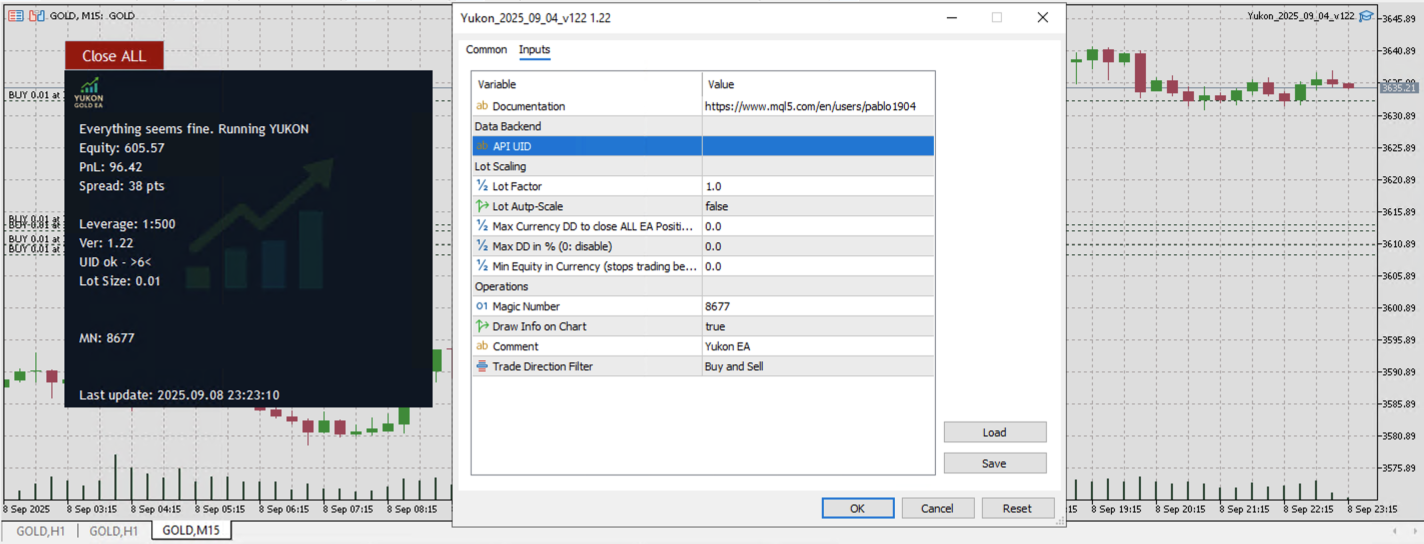Click the Lot Scaling section row
The width and height of the screenshot is (1424, 544).
tap(703, 166)
